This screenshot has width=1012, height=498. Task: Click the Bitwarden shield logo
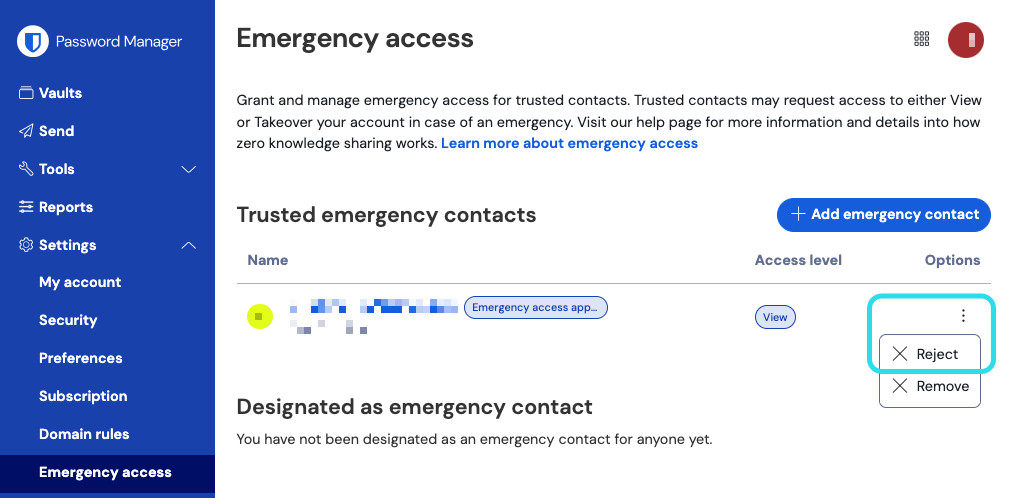35,42
